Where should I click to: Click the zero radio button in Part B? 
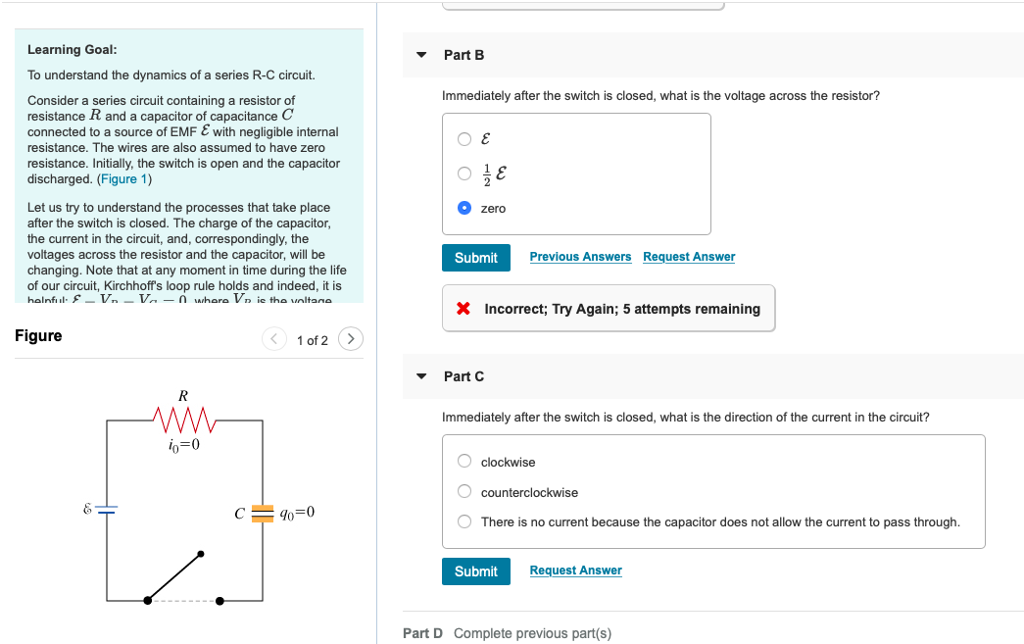click(x=464, y=207)
